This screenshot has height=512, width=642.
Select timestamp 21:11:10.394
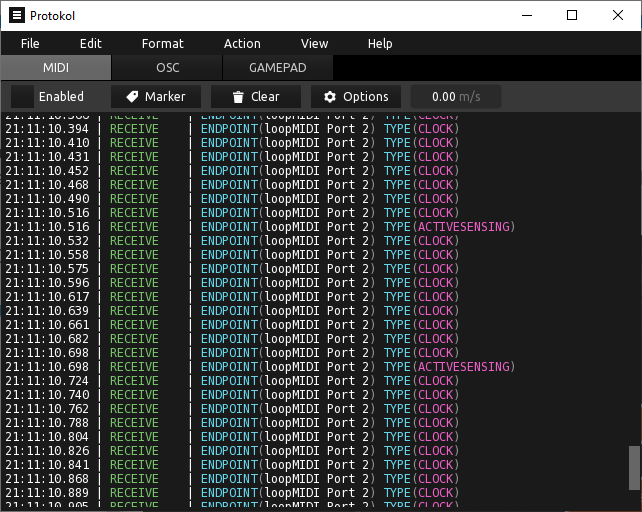click(x=47, y=129)
